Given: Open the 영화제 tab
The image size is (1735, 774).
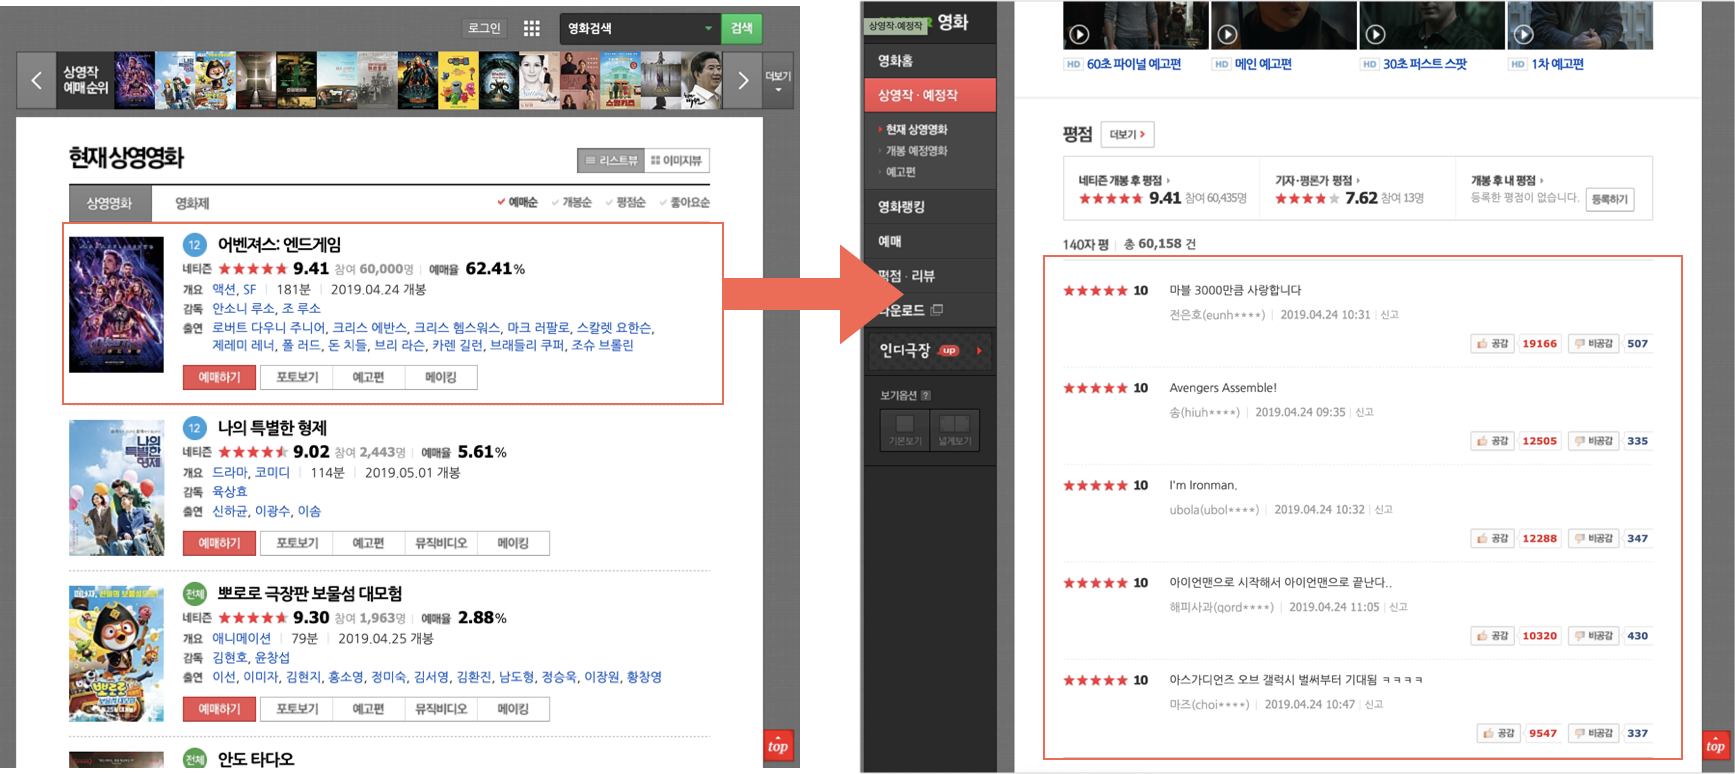Looking at the screenshot, I should pos(192,203).
